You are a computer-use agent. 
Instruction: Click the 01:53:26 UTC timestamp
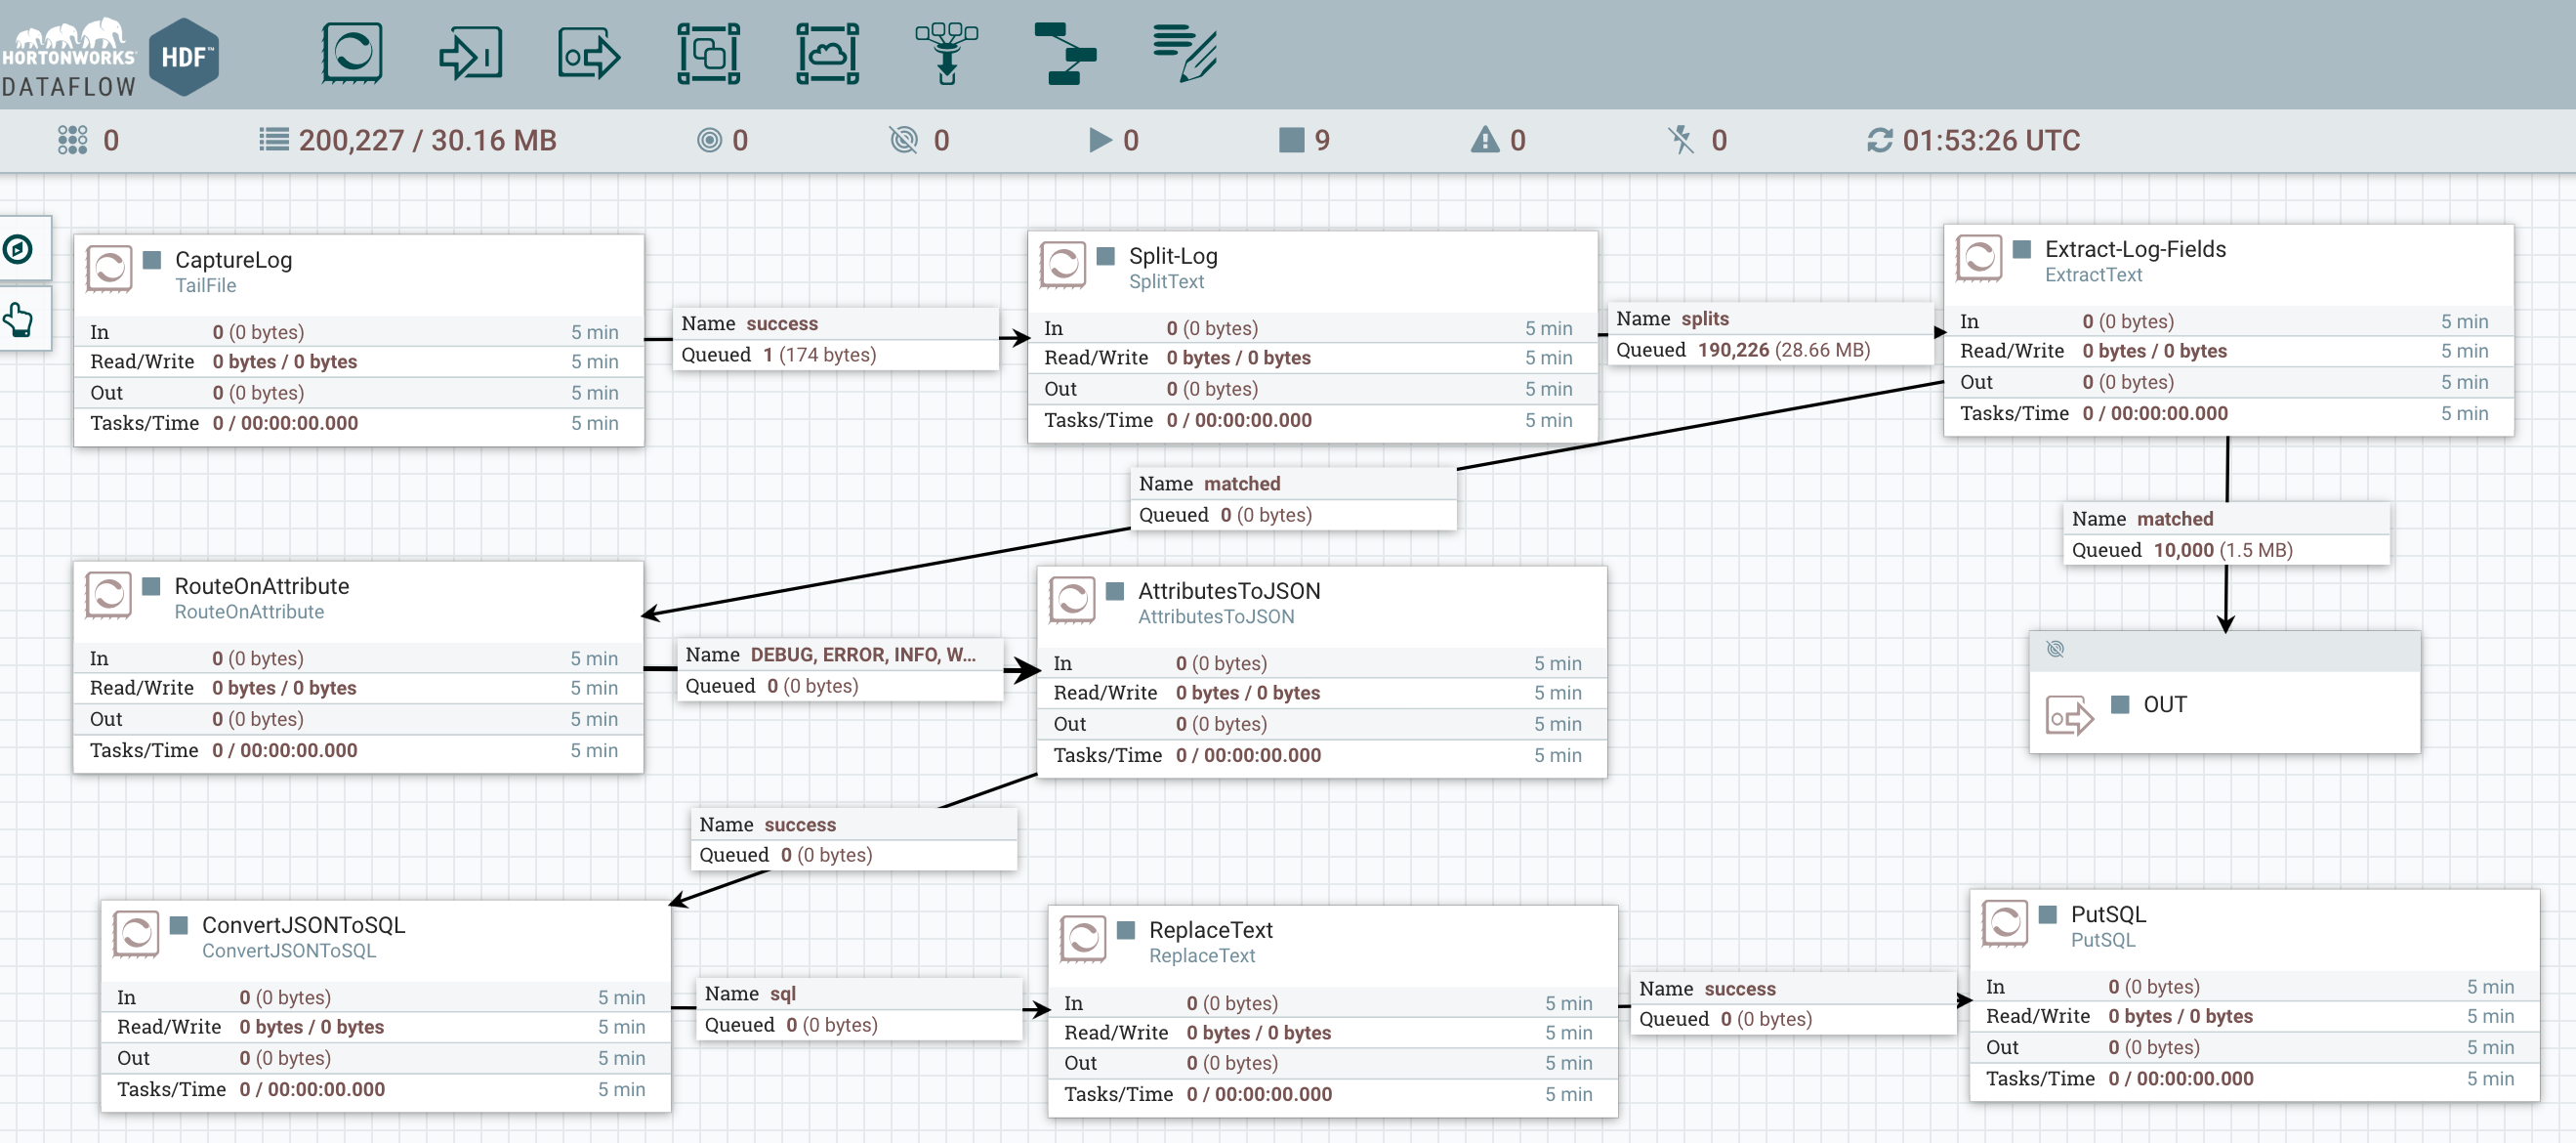[x=1990, y=140]
